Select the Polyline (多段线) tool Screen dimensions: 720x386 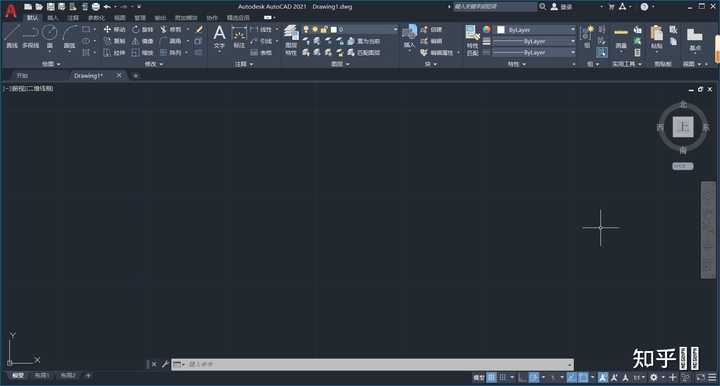click(x=31, y=37)
